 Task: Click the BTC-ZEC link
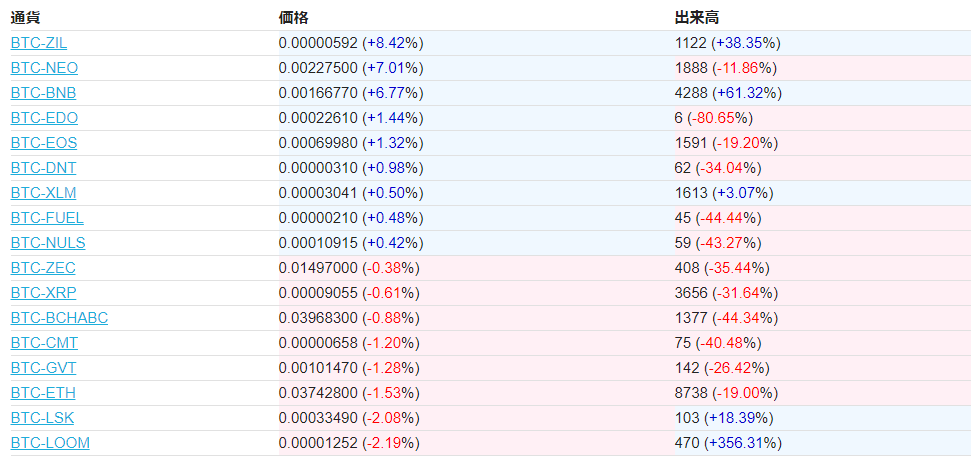43,268
